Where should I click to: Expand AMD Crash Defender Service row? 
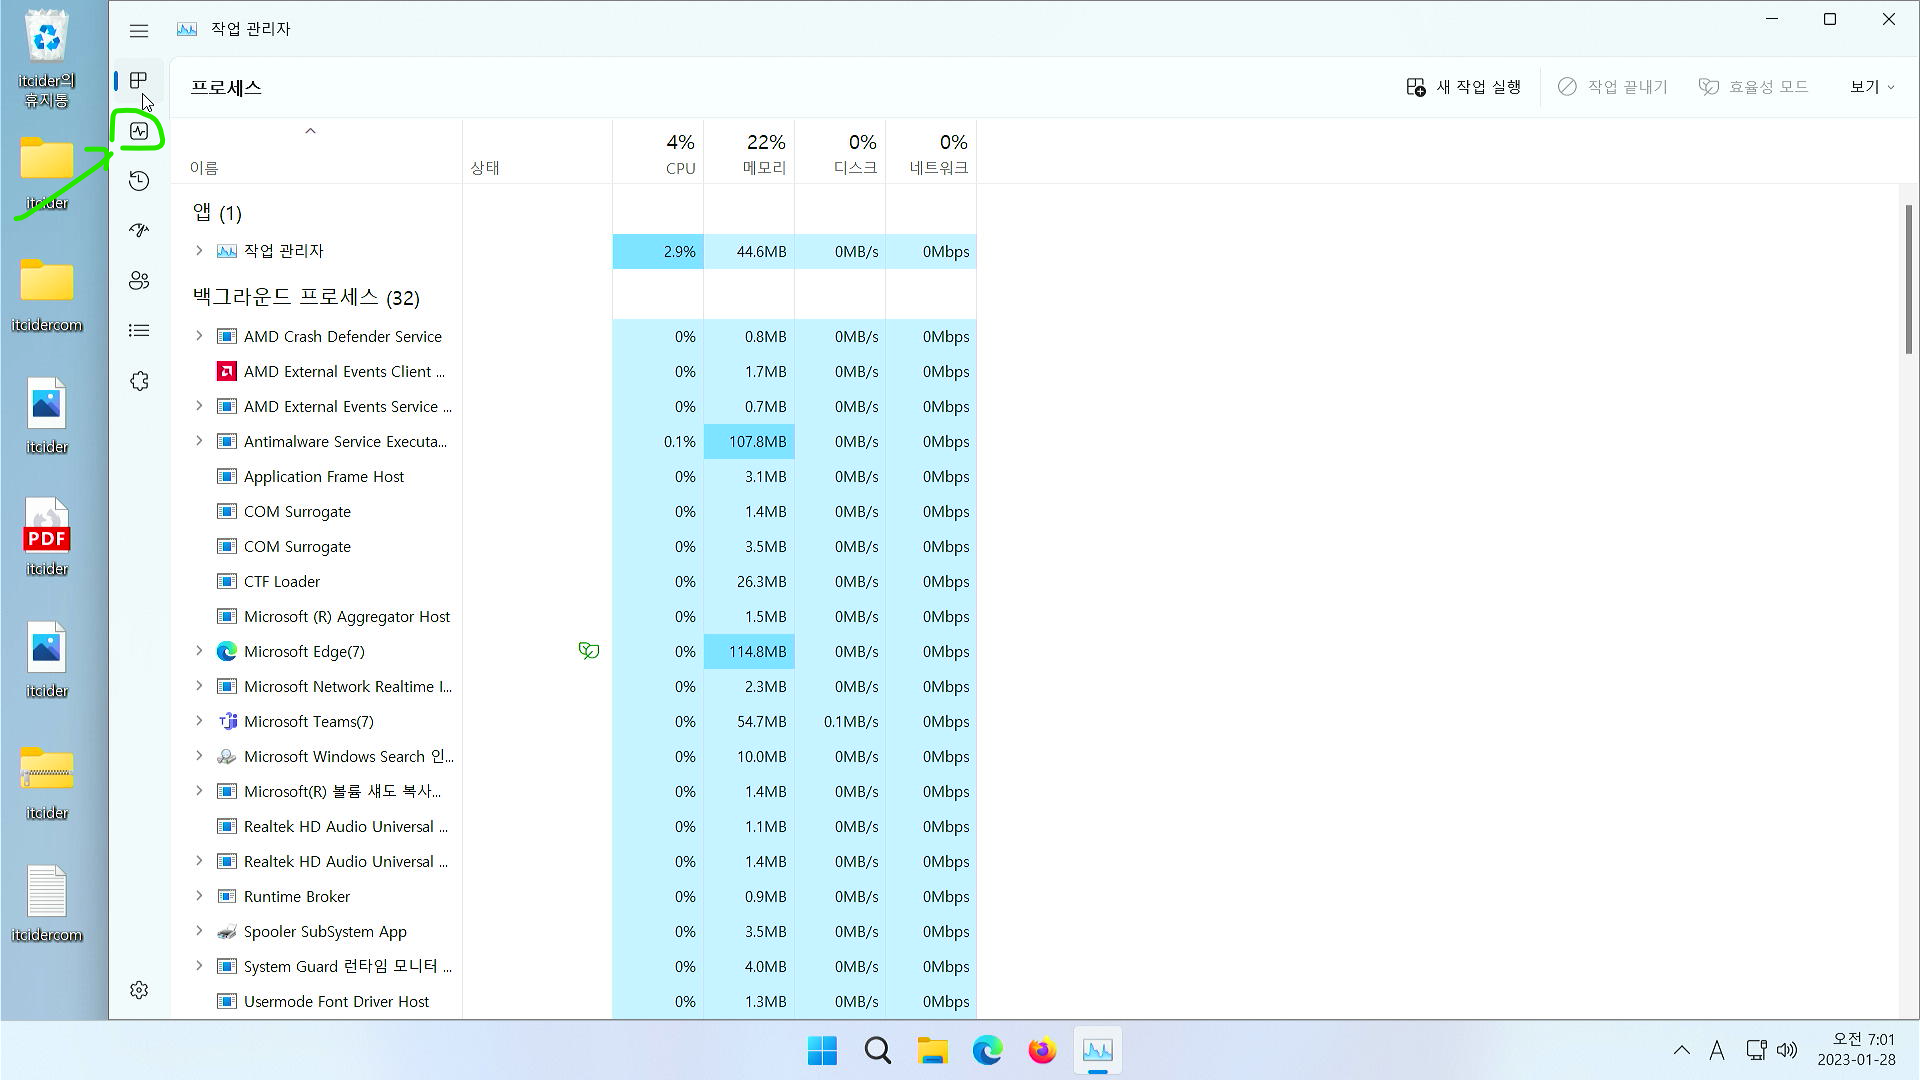click(199, 336)
